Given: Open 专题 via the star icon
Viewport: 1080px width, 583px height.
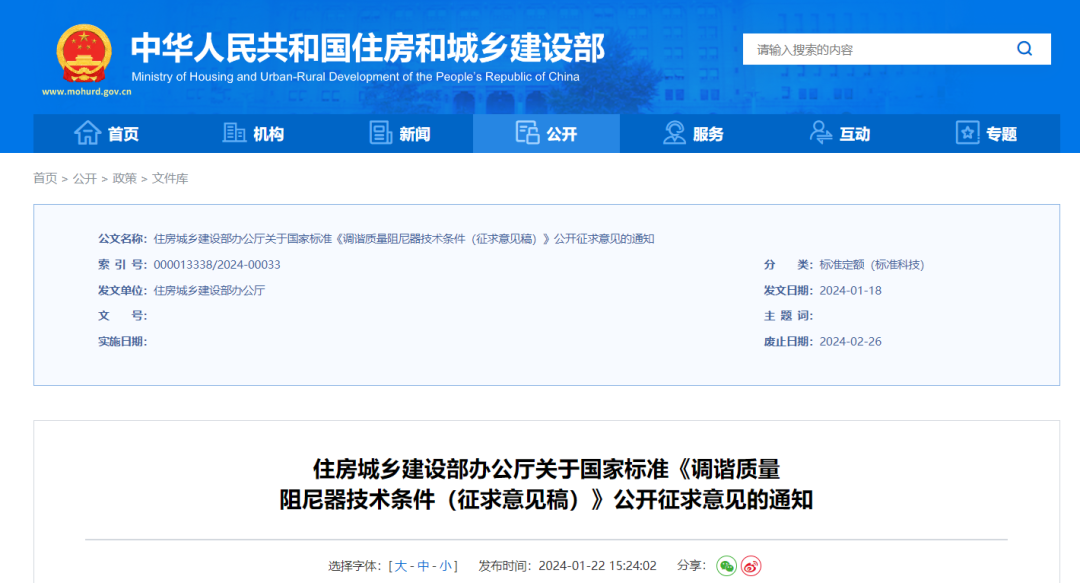Looking at the screenshot, I should 966,133.
